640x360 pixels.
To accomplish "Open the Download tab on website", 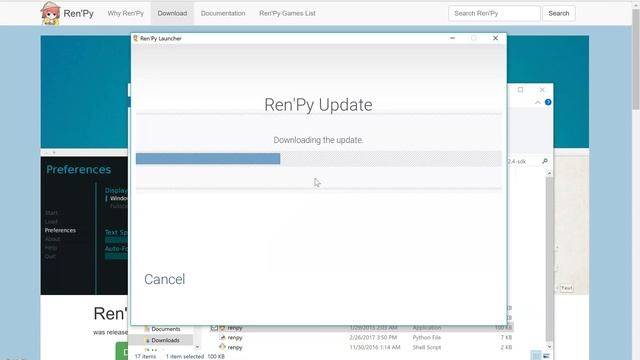I will pos(172,13).
